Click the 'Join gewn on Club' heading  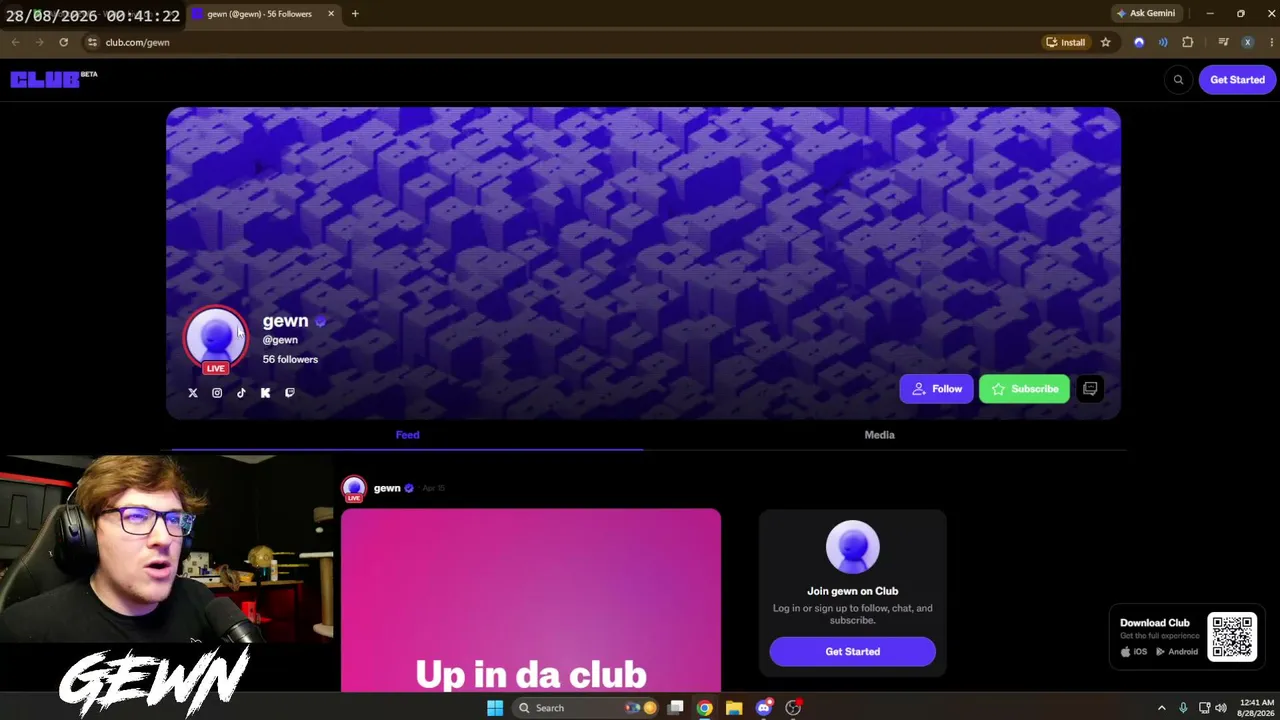(x=853, y=591)
